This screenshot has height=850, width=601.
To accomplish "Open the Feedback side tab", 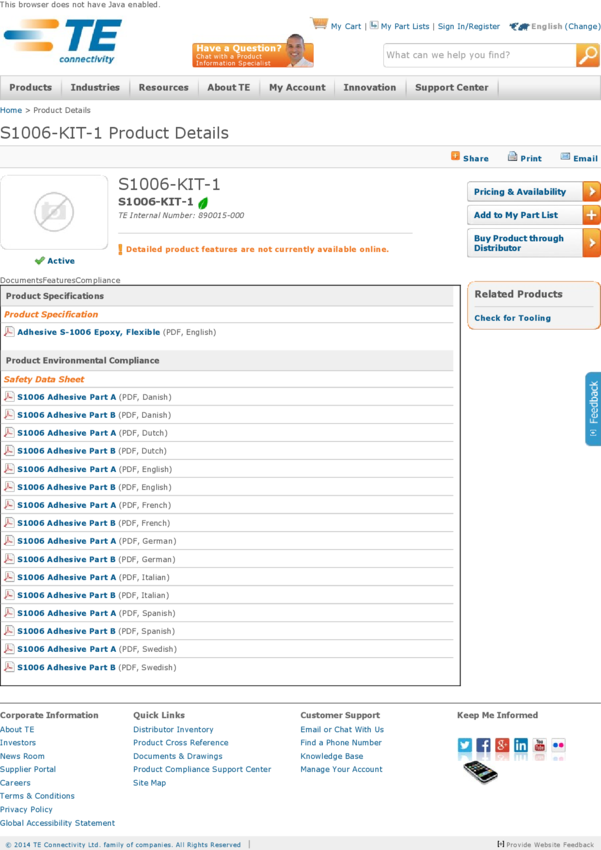I will 593,409.
